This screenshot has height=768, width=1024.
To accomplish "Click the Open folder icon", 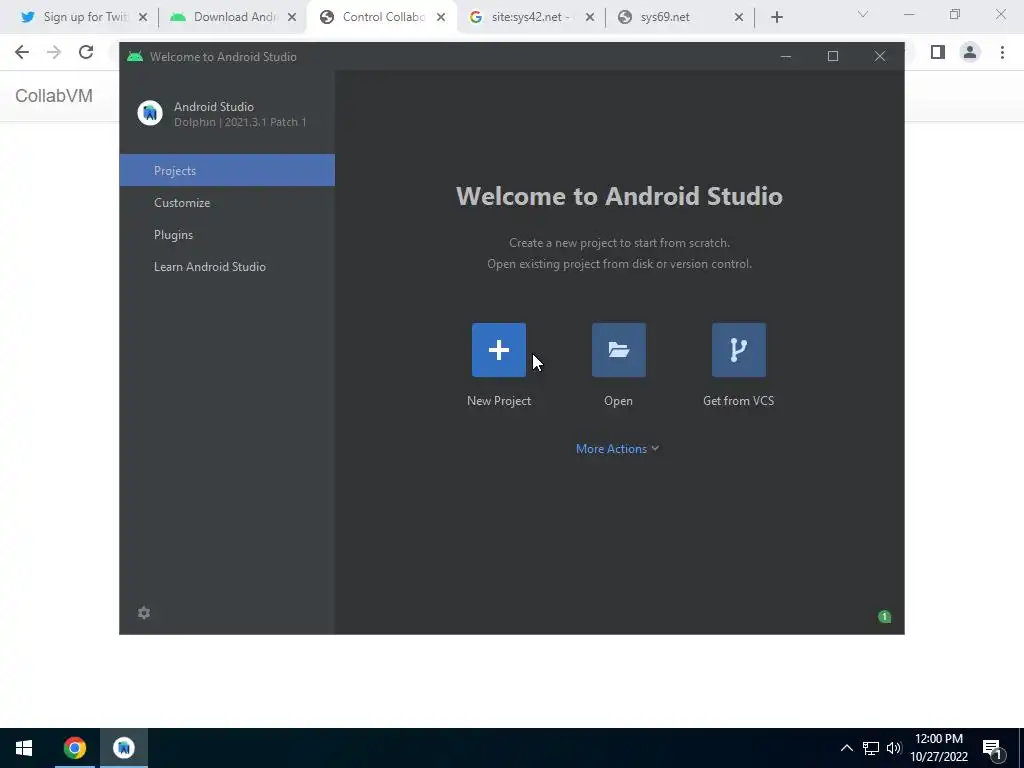I will tap(618, 350).
